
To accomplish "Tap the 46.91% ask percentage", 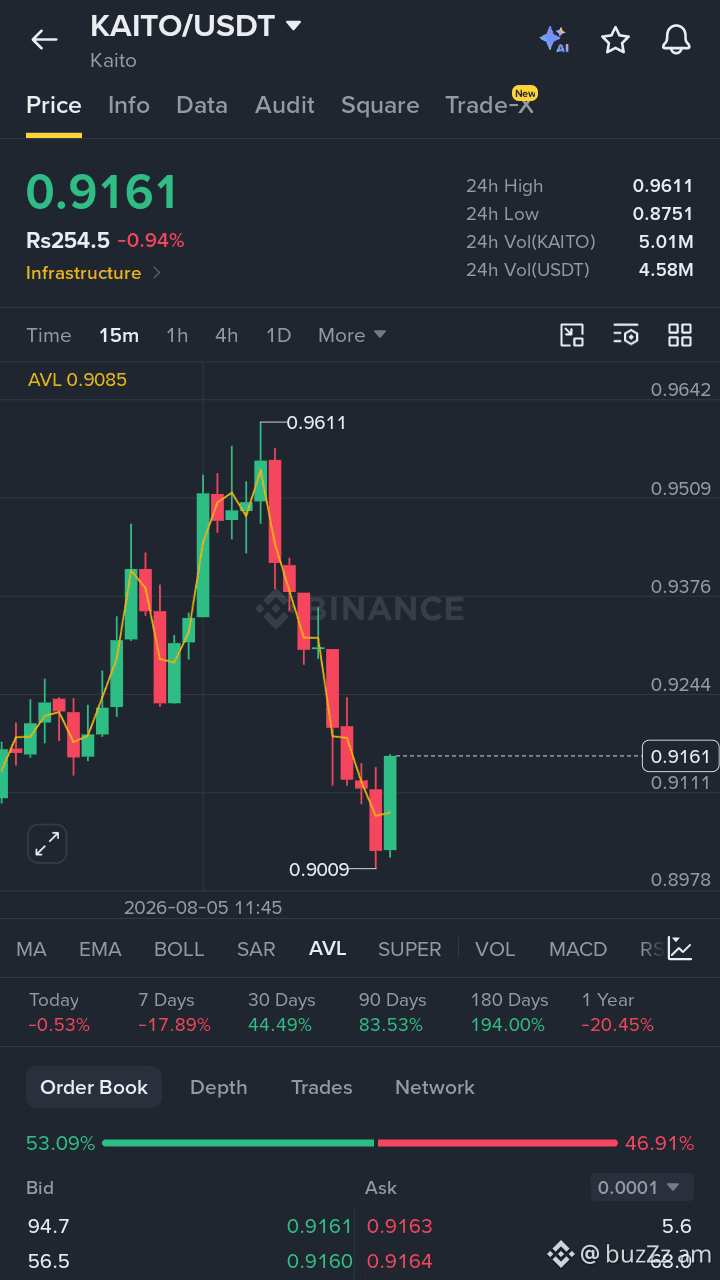I will click(659, 1143).
